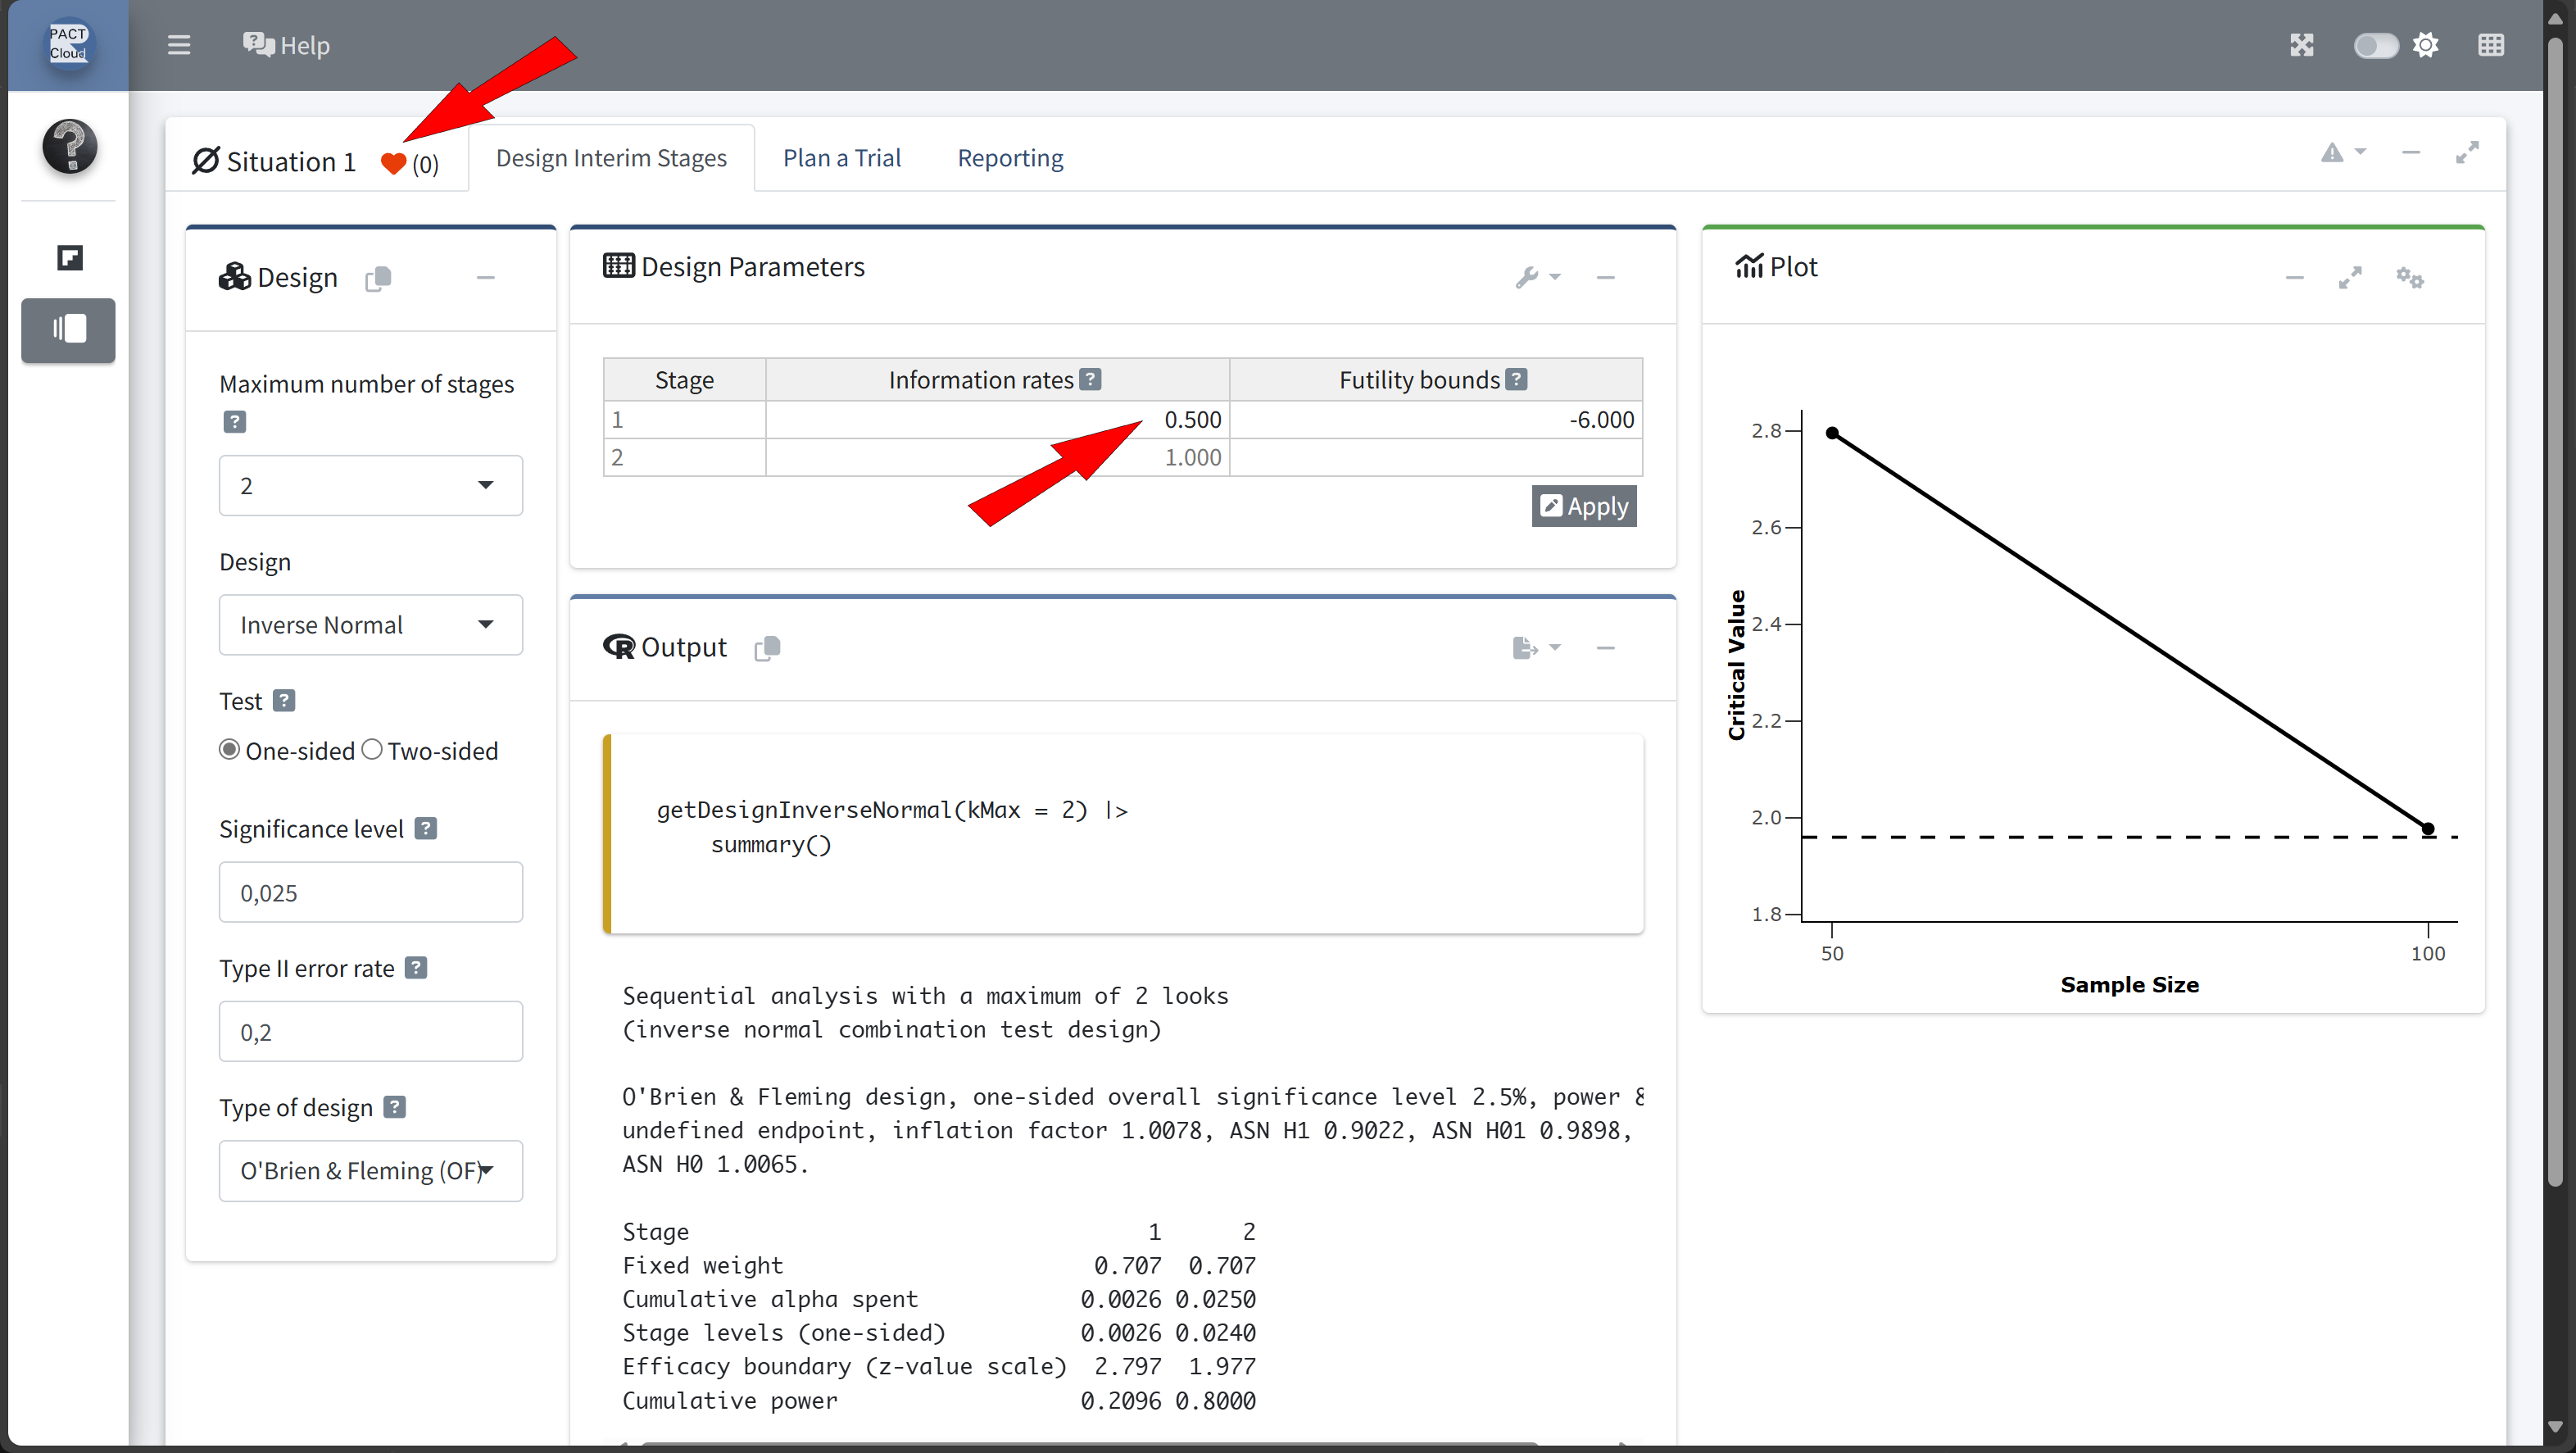Open the grid apps icon
This screenshot has height=1453, width=2576.
pos(2491,45)
